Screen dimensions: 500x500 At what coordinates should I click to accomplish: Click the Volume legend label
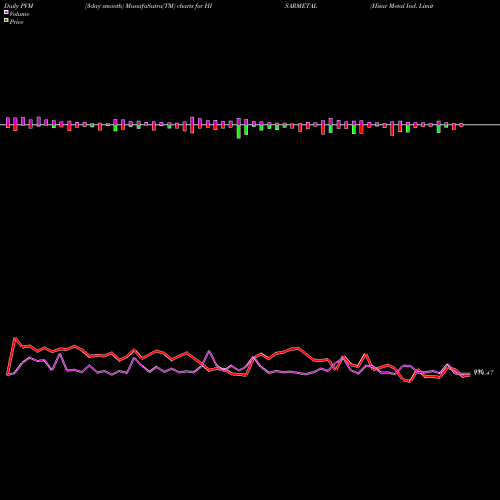pos(19,14)
